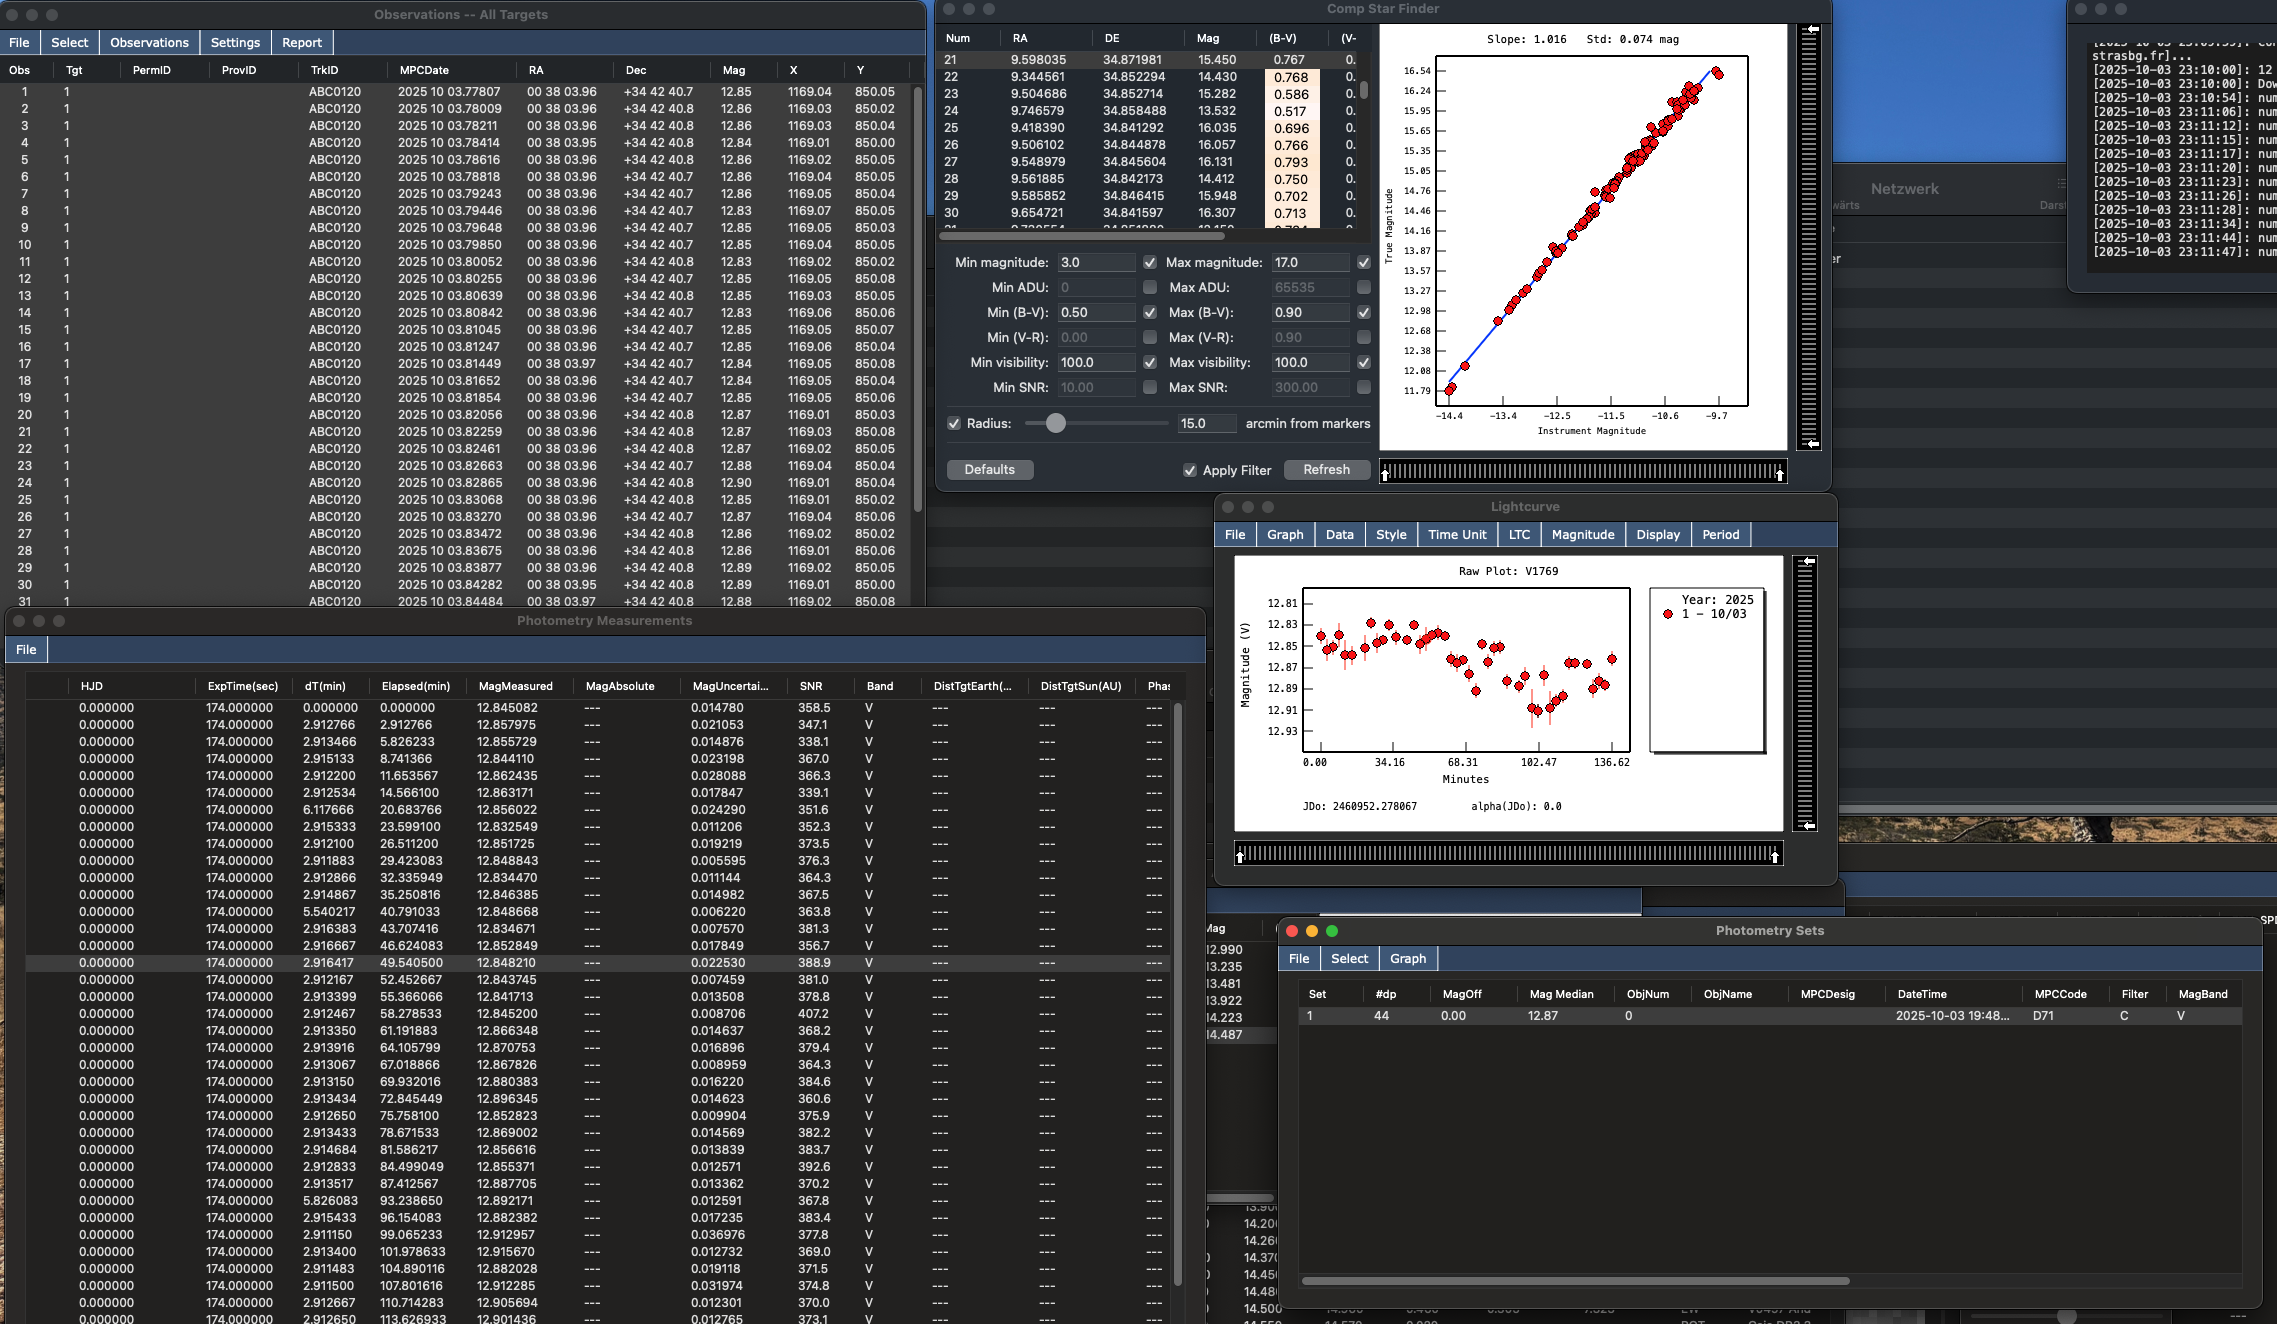Click left up-arrow marker below Lightcurve plot

1241,856
